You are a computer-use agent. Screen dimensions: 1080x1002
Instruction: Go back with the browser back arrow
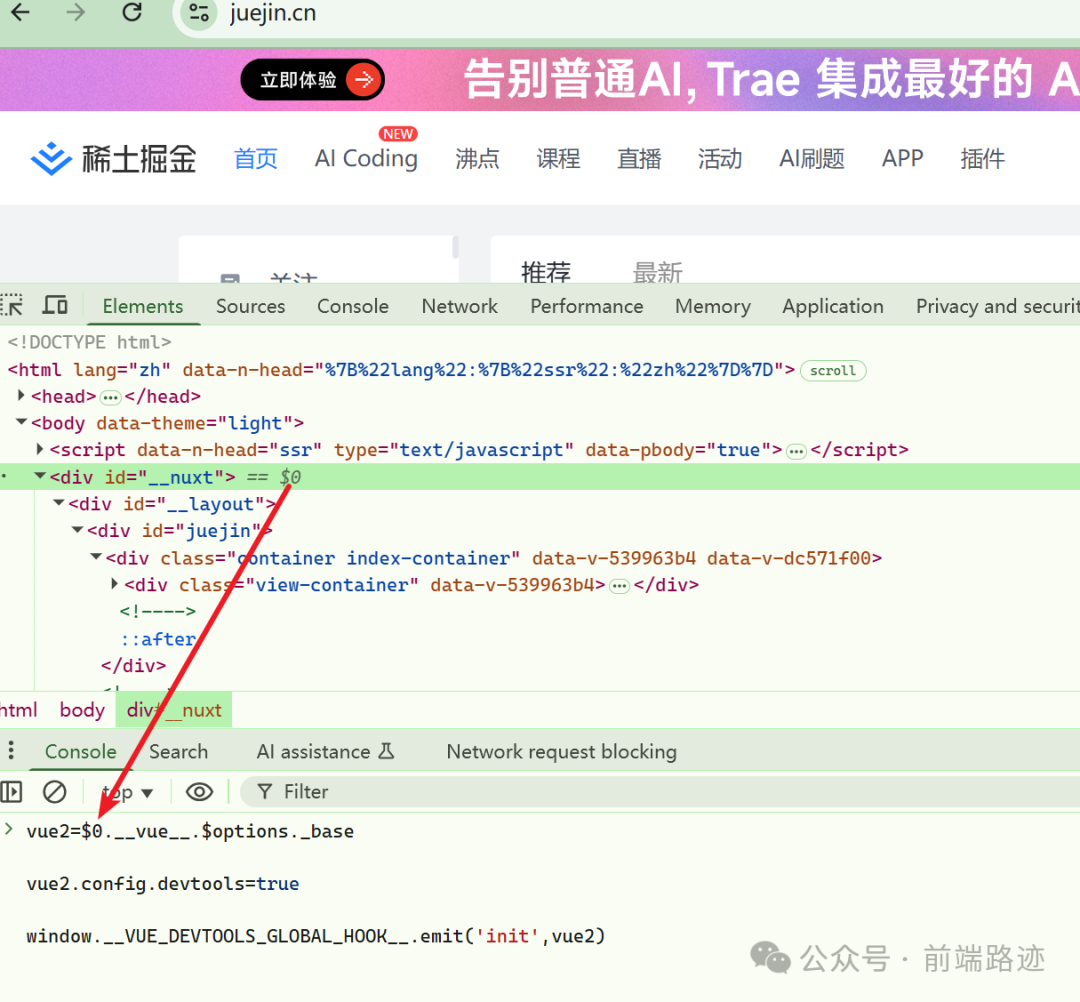(21, 12)
